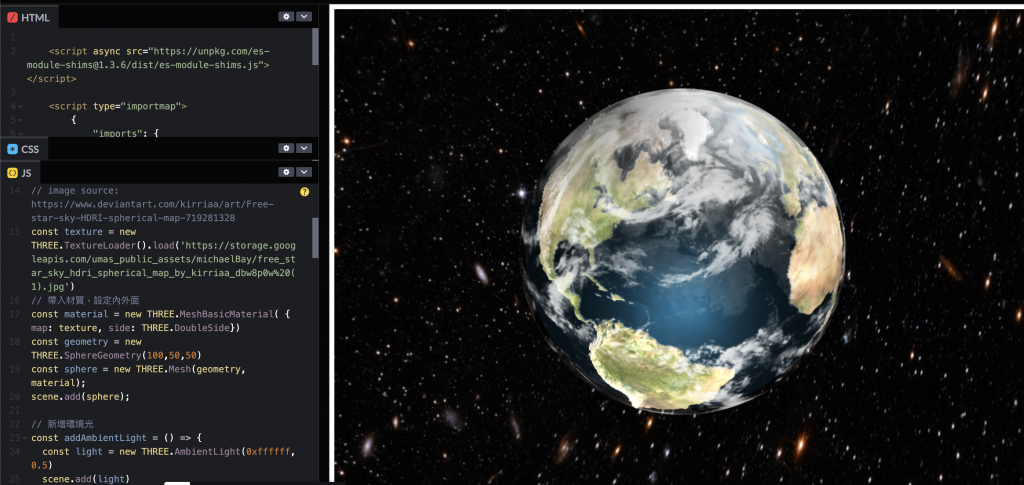Click "const addAmbientLight = () => {"
This screenshot has height=485, width=1024.
coord(117,438)
